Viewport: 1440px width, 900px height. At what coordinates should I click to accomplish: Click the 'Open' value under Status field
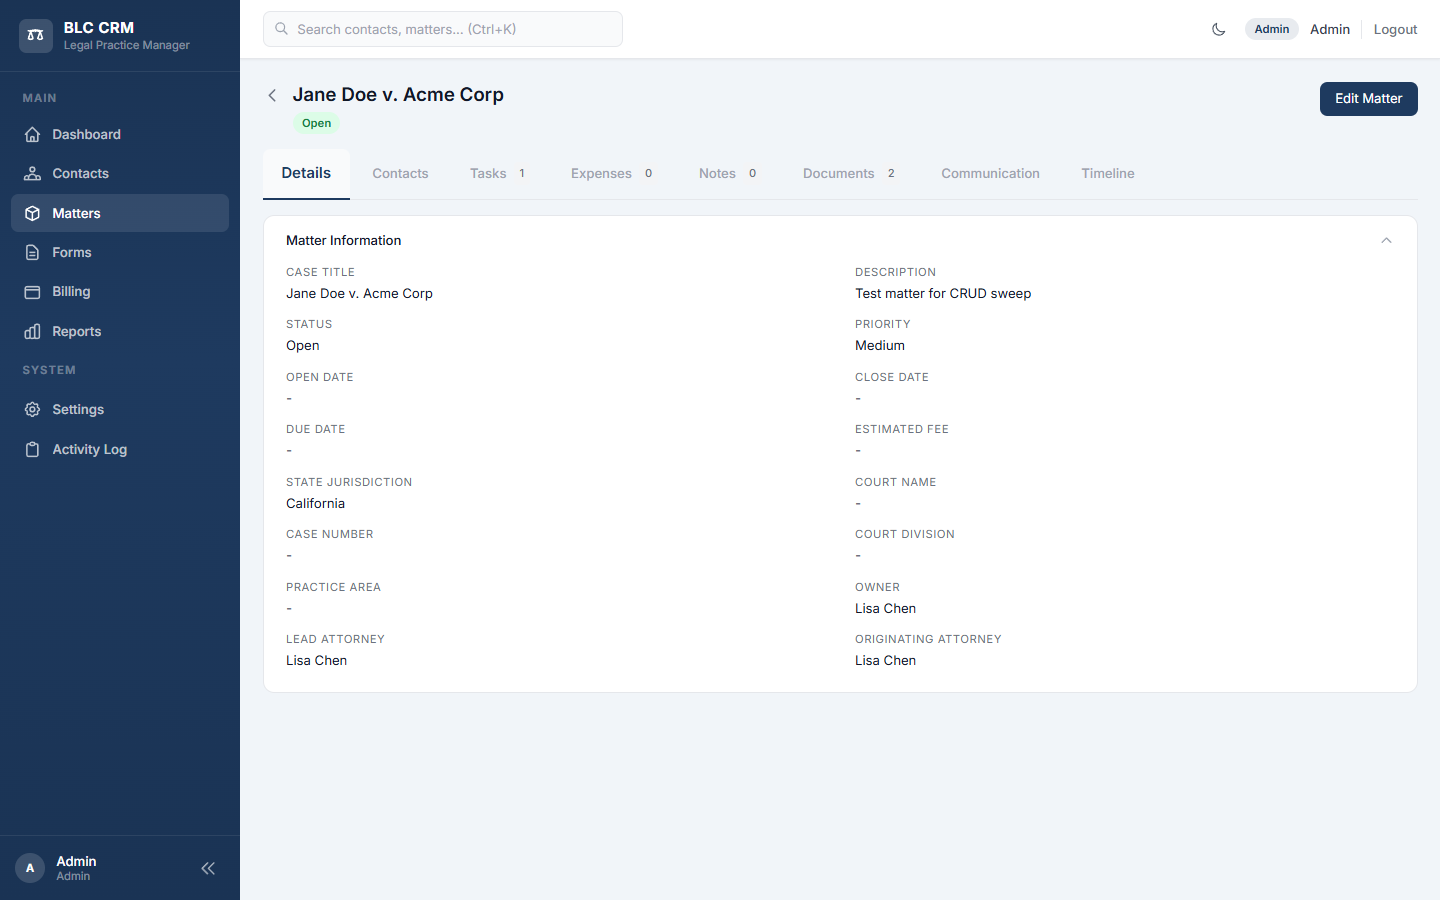(x=303, y=345)
